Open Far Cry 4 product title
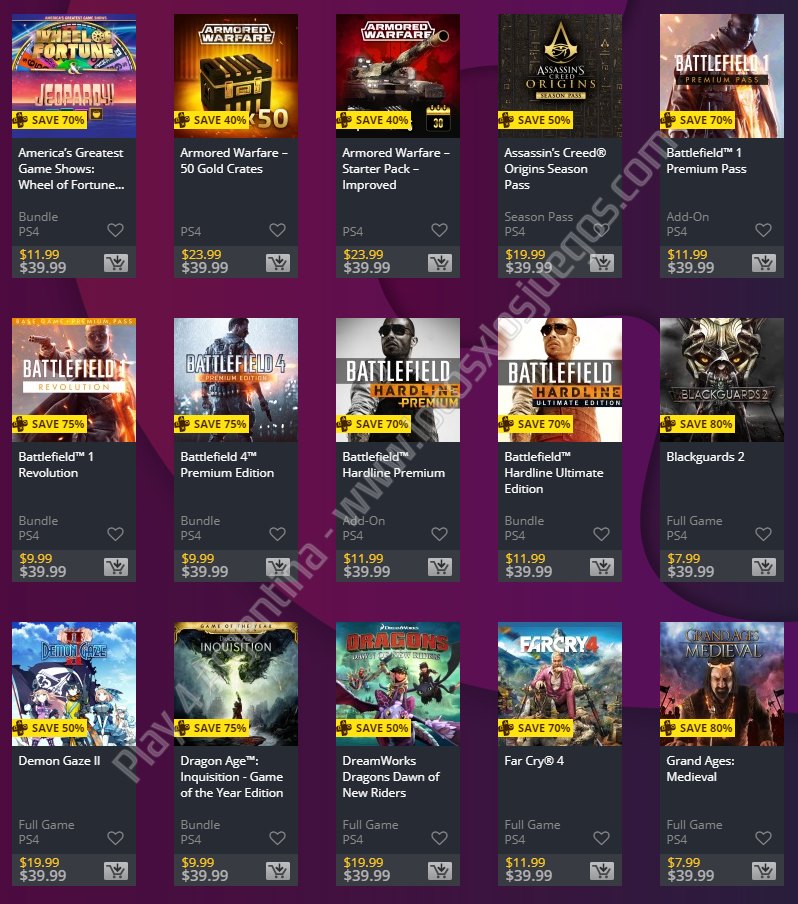The height and width of the screenshot is (904, 798). coord(534,760)
